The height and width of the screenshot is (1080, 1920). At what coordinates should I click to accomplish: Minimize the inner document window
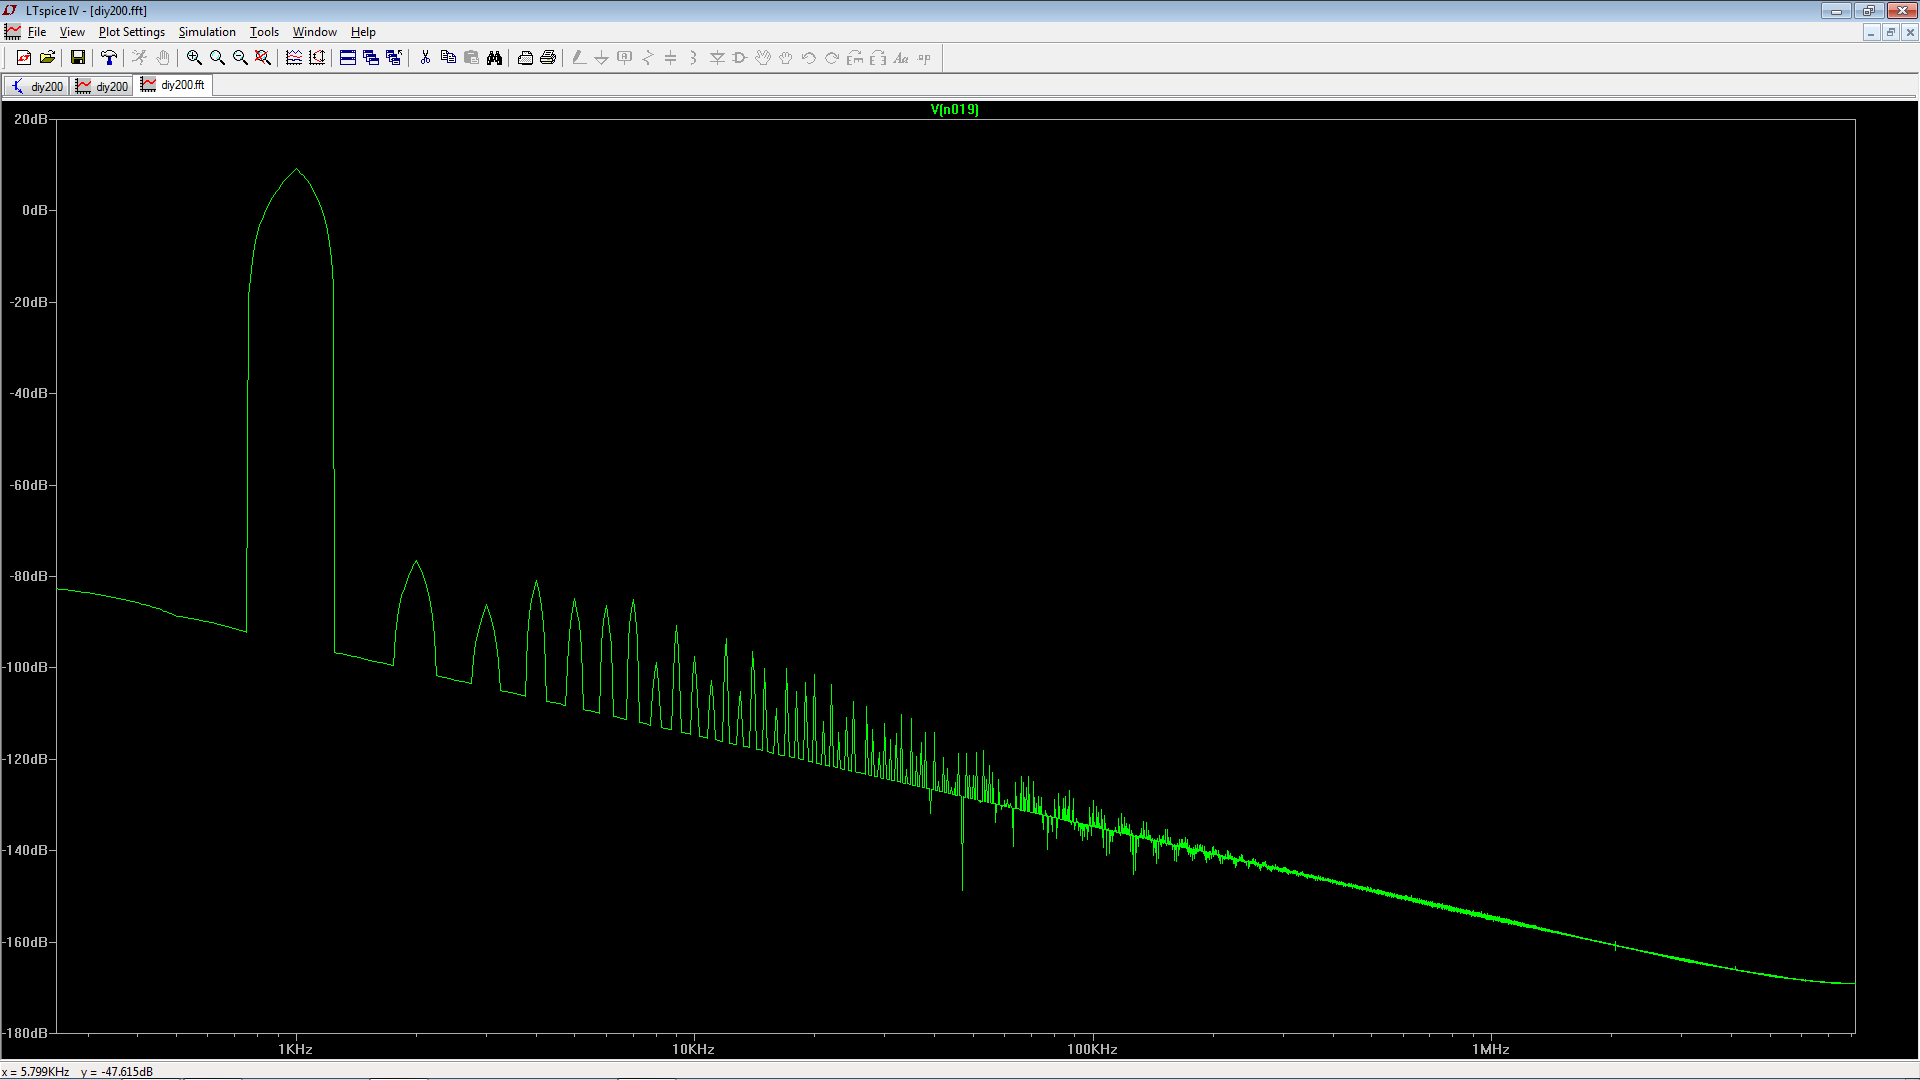click(1871, 32)
